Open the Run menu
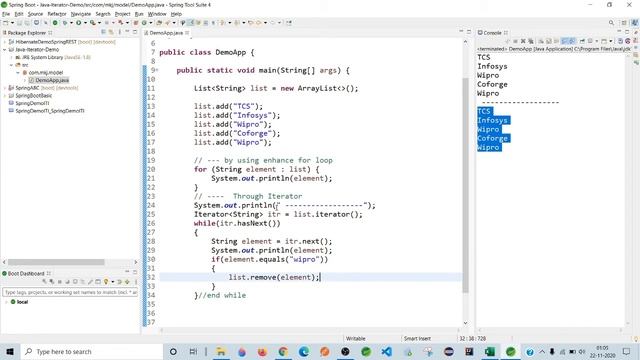This screenshot has height=360, width=640. [139, 14]
